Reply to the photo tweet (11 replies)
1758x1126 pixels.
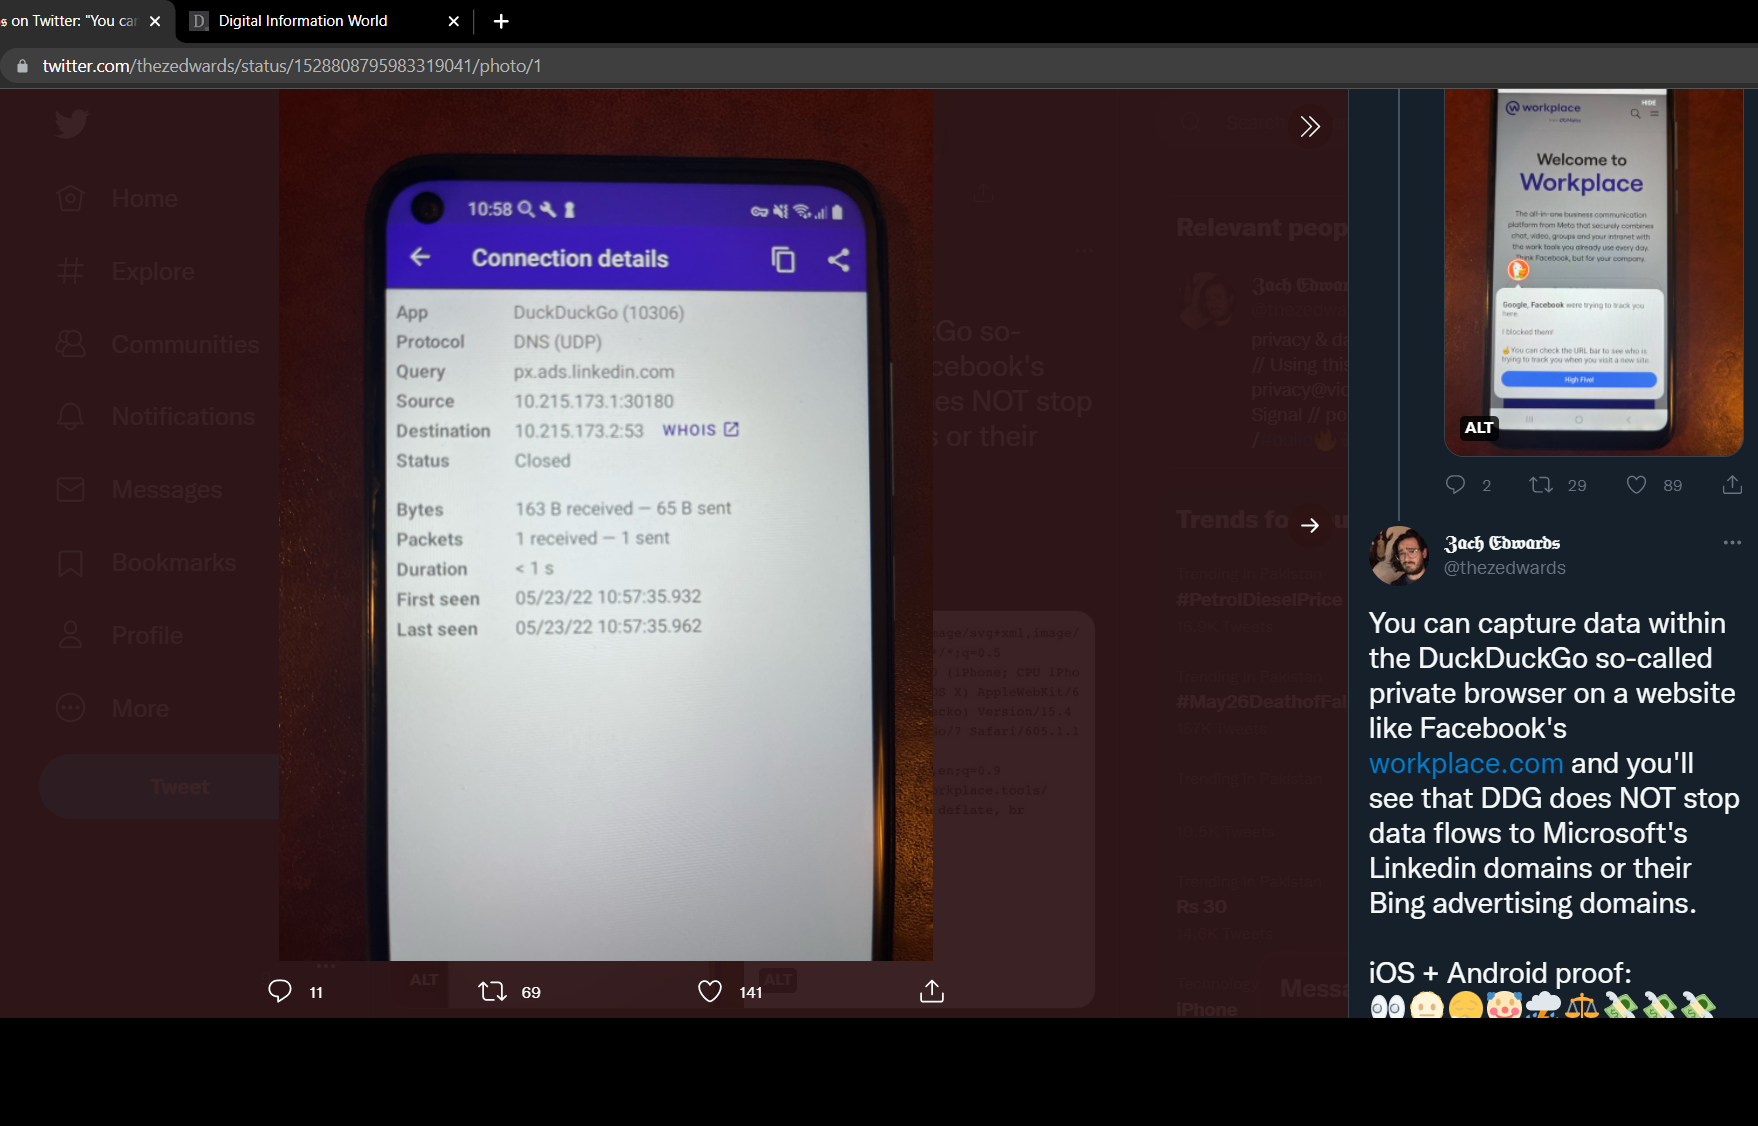294,991
